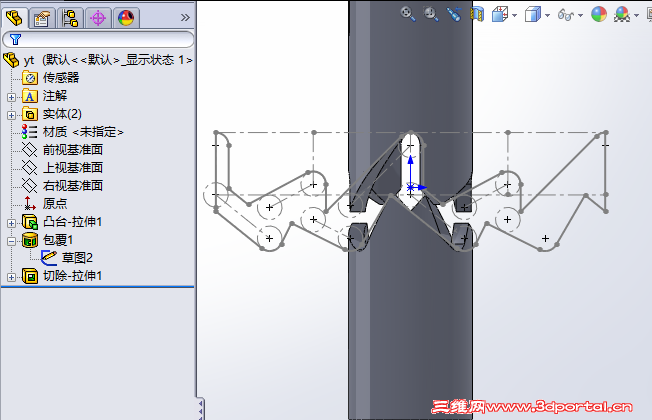Click the Previous View icon
652x420 pixels.
[x=454, y=14]
